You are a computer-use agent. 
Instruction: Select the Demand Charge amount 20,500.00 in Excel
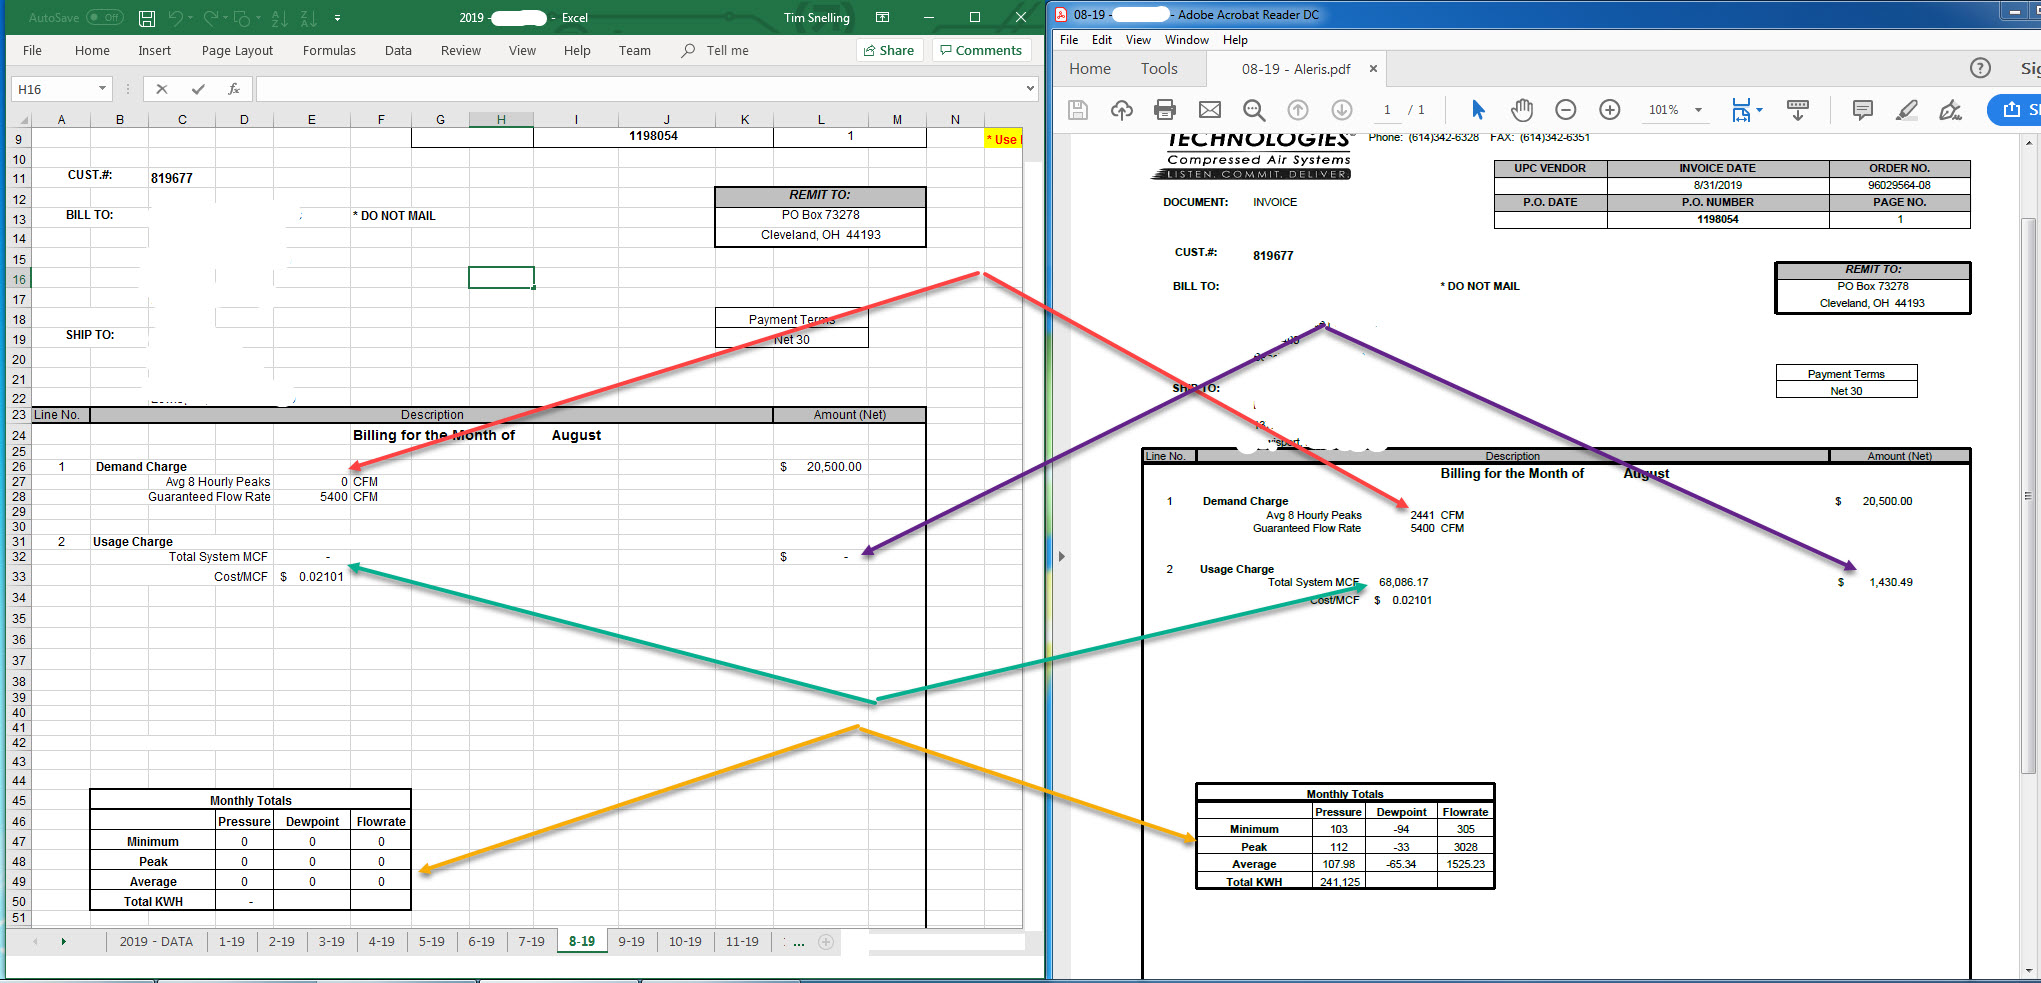(820, 467)
